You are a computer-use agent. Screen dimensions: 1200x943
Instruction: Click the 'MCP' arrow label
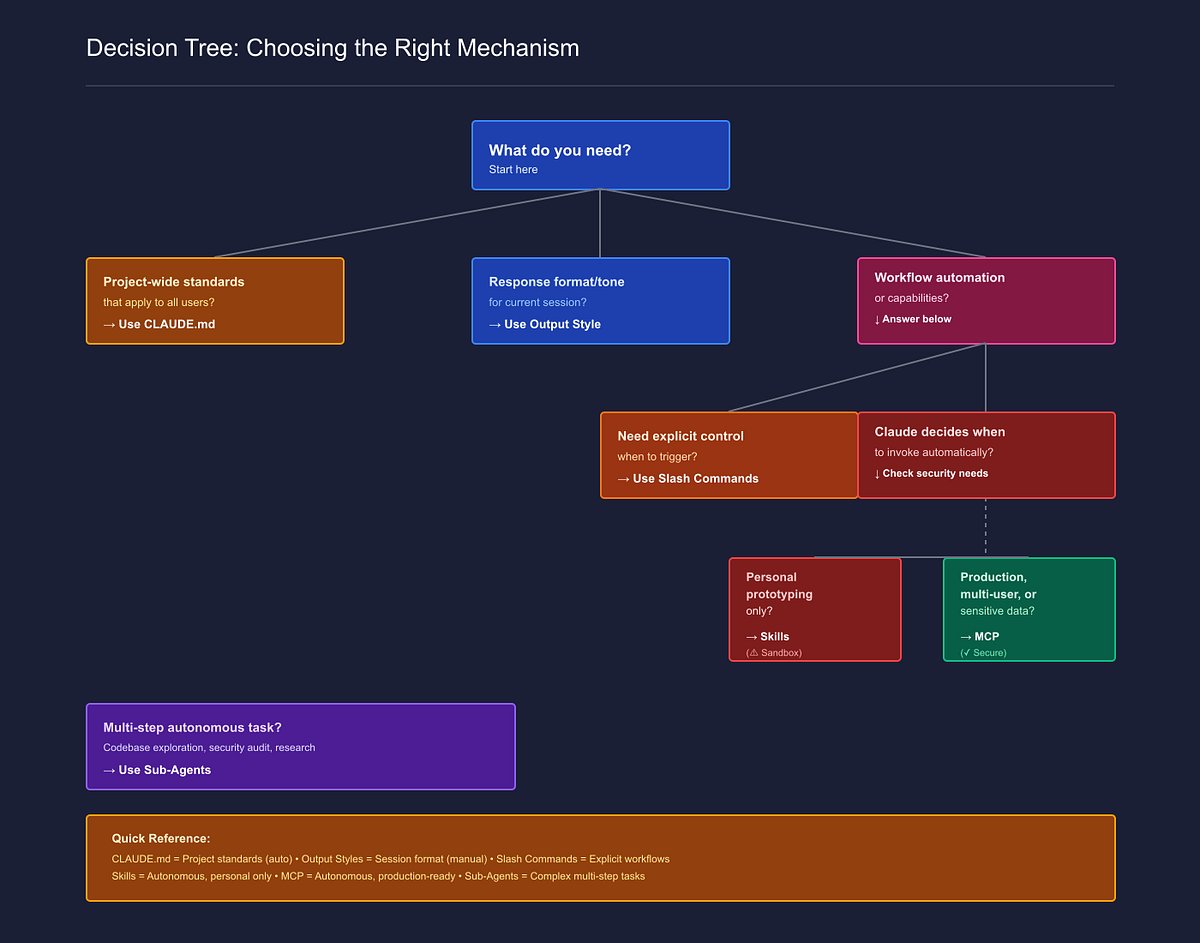980,636
